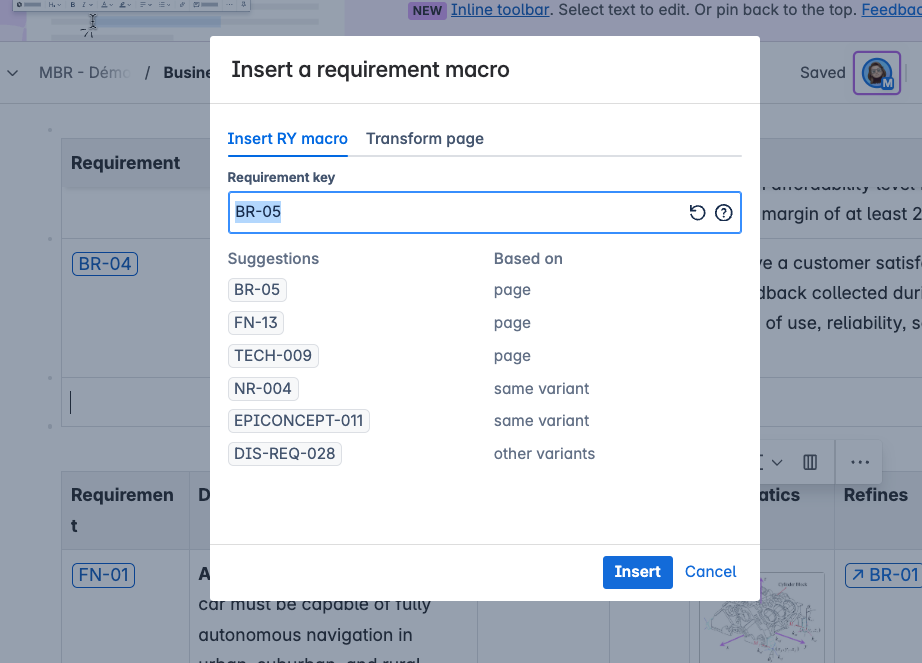The width and height of the screenshot is (922, 663).
Task: Choose the FN-13 suggestion
Action: pyautogui.click(x=256, y=323)
